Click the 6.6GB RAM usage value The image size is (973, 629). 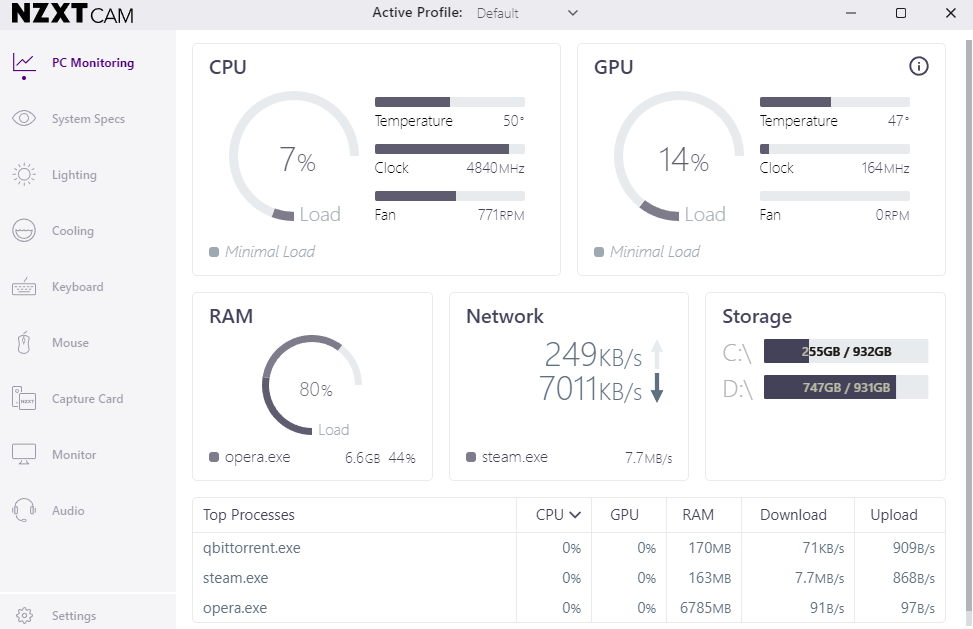click(x=362, y=458)
